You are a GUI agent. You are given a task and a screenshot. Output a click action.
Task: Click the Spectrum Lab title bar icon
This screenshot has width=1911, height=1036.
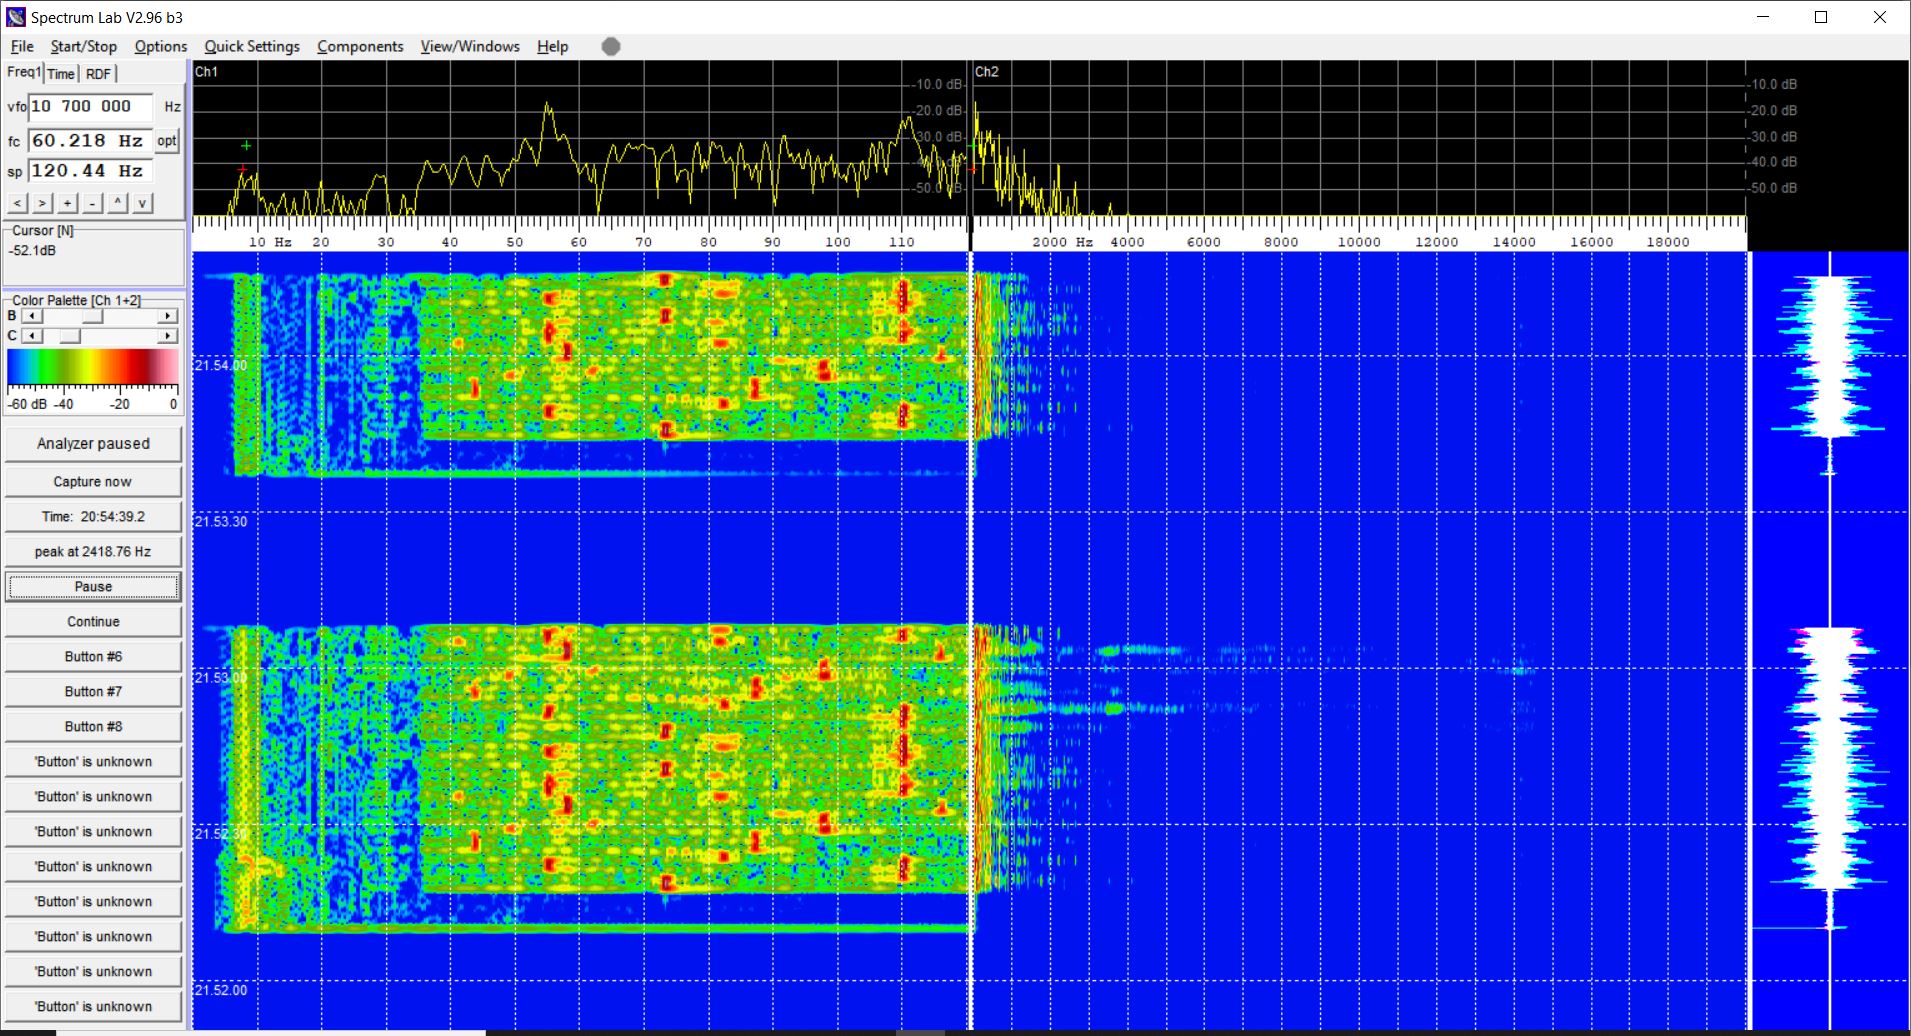point(16,17)
